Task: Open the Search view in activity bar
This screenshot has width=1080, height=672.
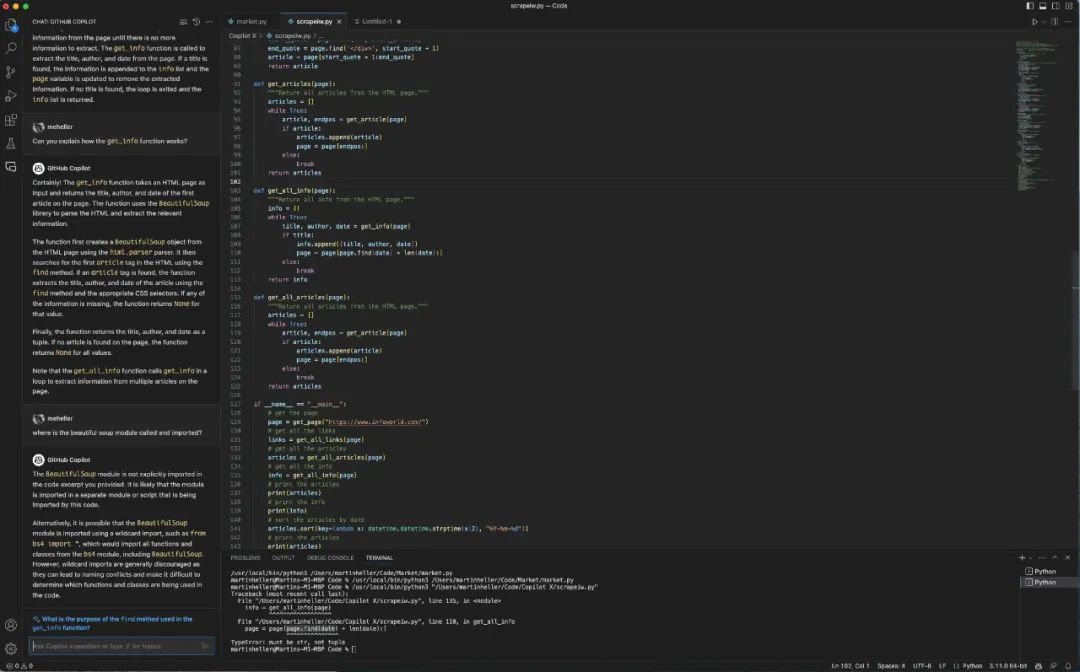Action: click(11, 48)
